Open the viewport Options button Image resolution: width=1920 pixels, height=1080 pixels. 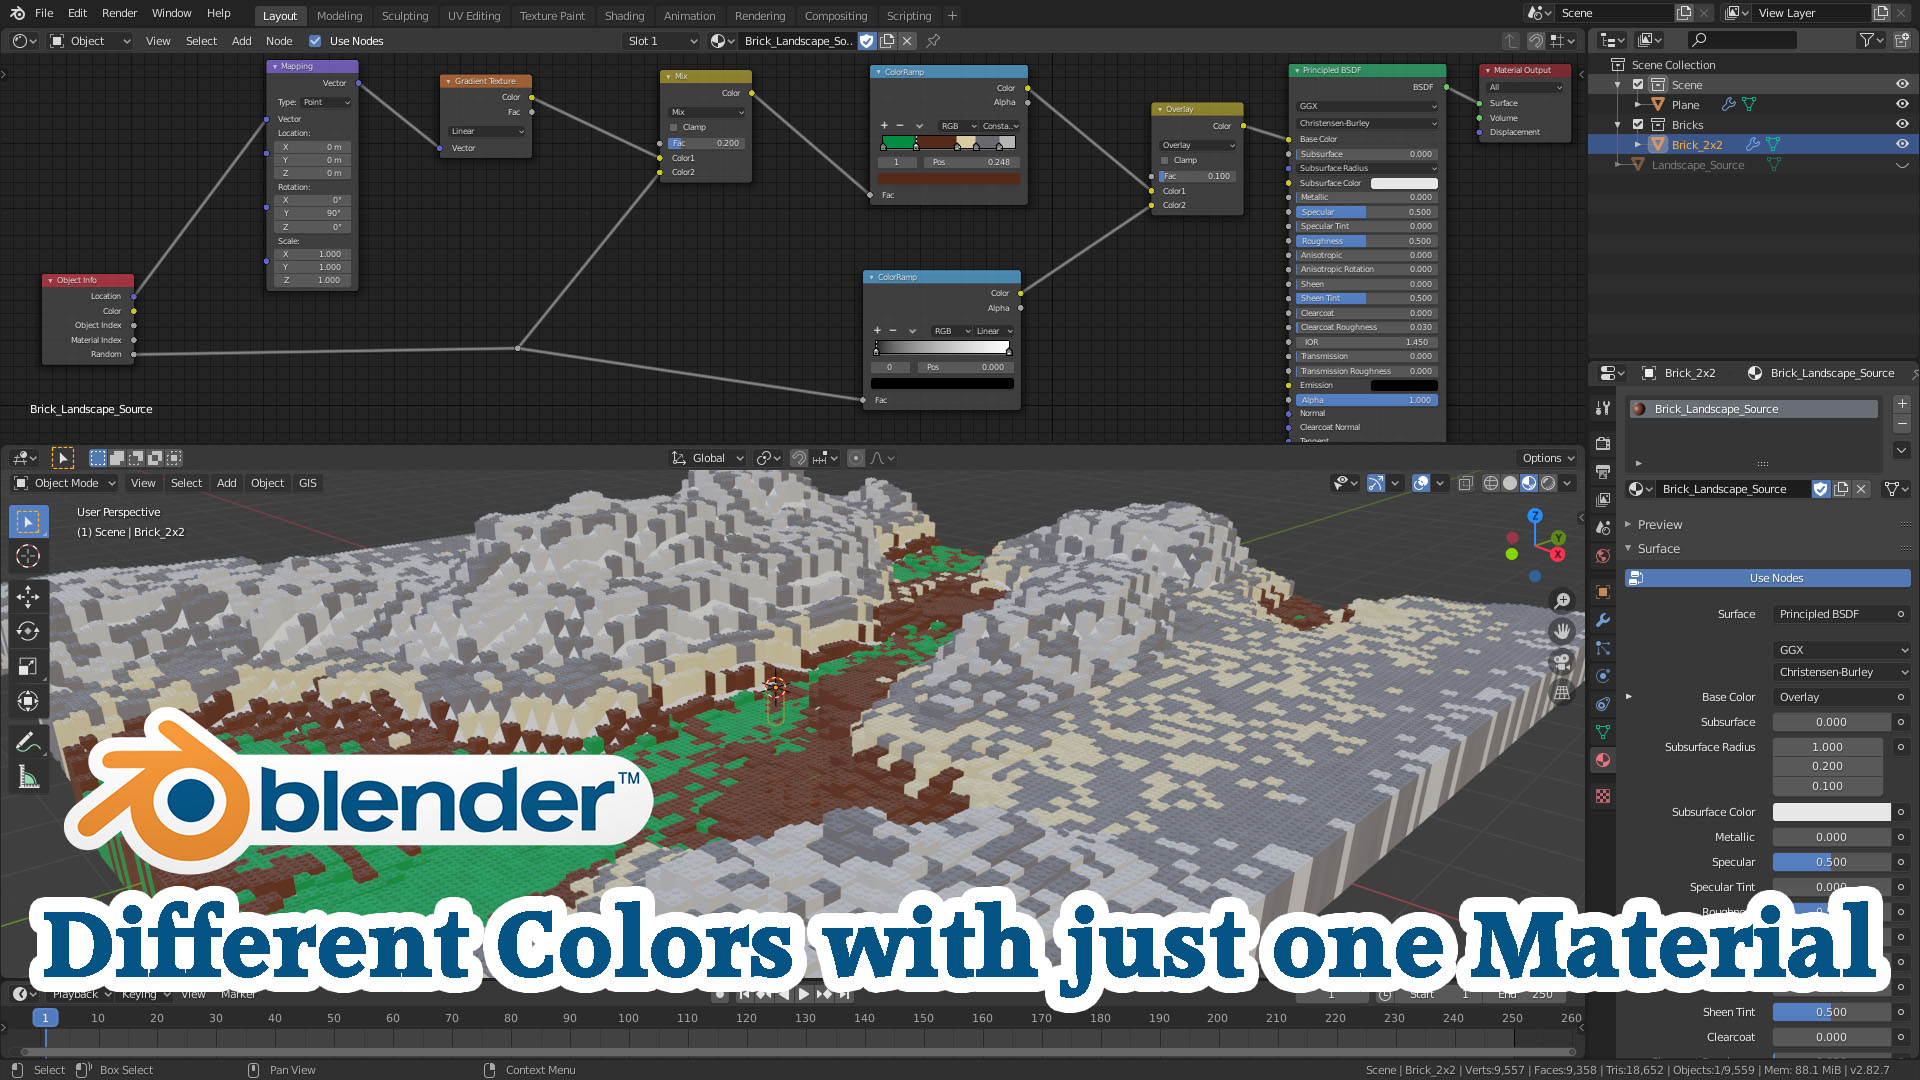(x=1547, y=458)
